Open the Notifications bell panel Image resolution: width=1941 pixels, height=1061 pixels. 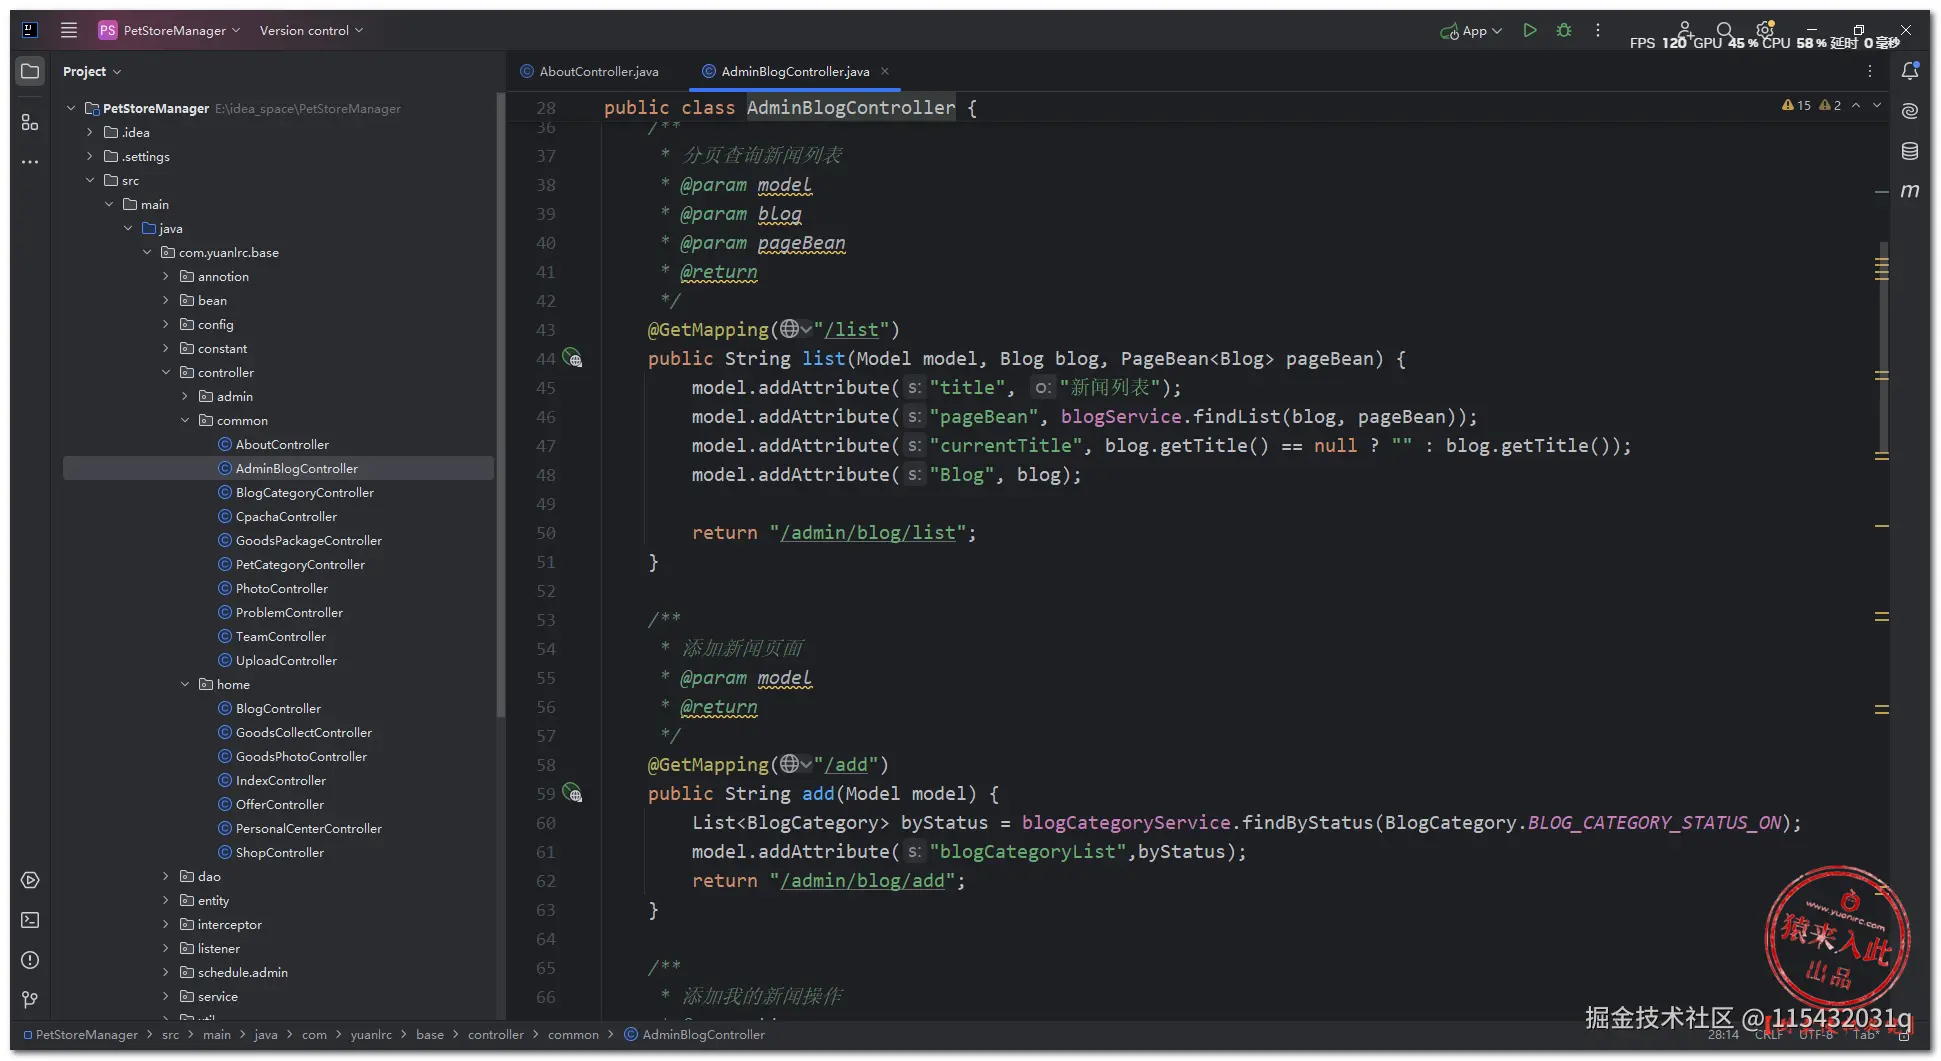[x=1910, y=71]
